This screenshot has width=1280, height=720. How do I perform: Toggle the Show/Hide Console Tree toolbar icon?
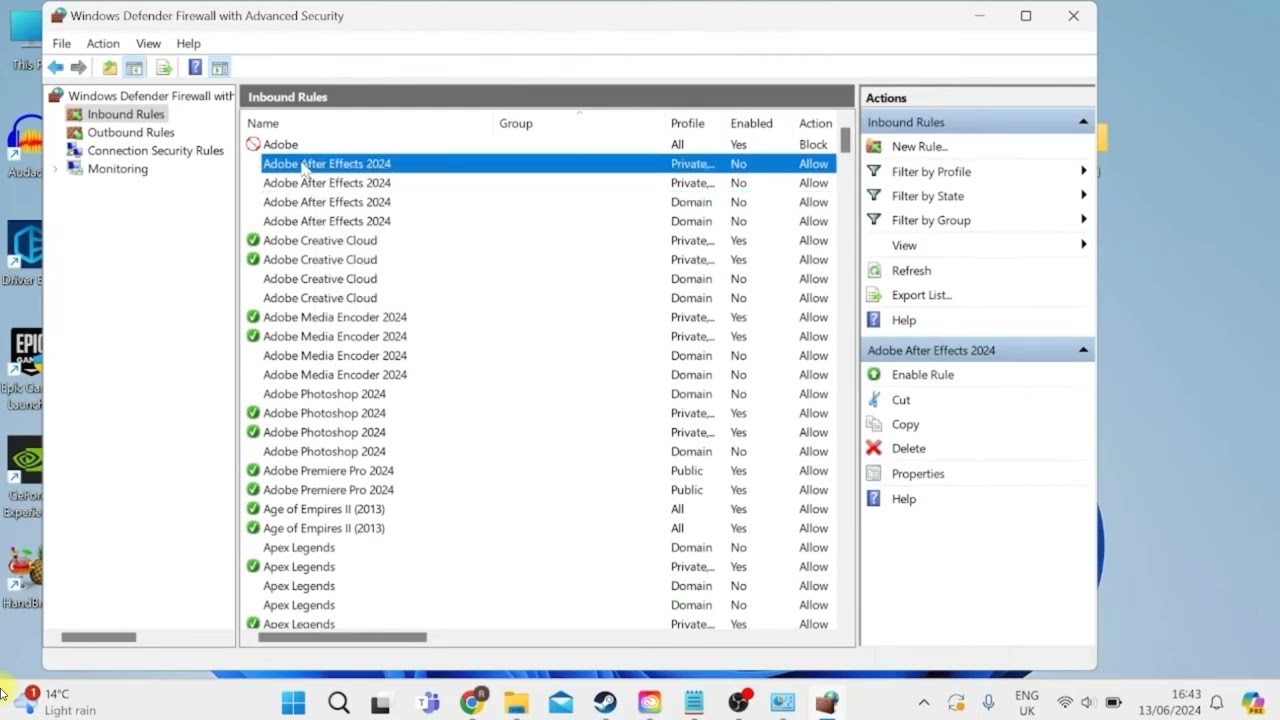[x=134, y=68]
